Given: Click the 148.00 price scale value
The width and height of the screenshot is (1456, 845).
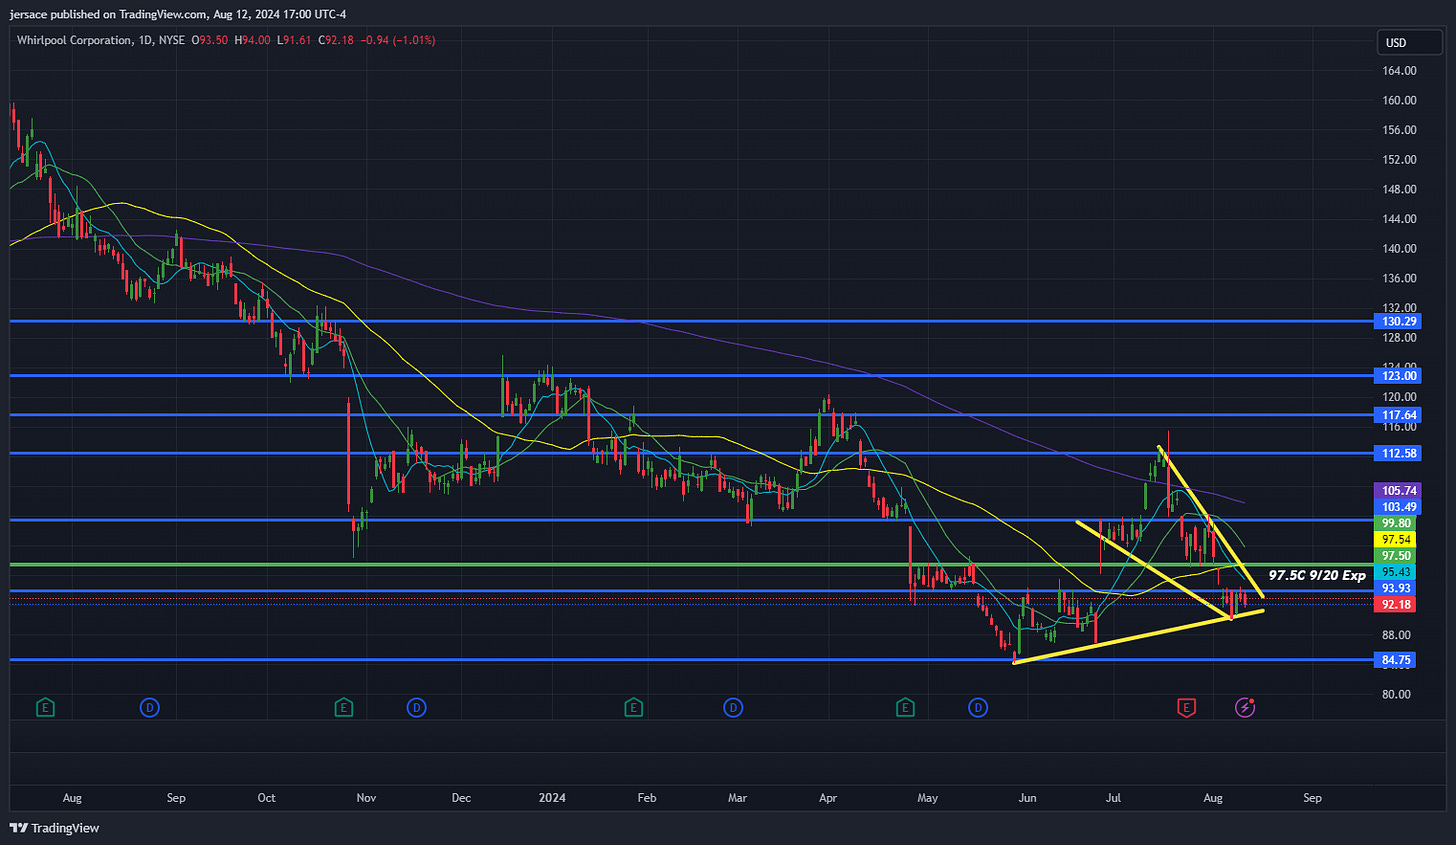Looking at the screenshot, I should click(1399, 189).
